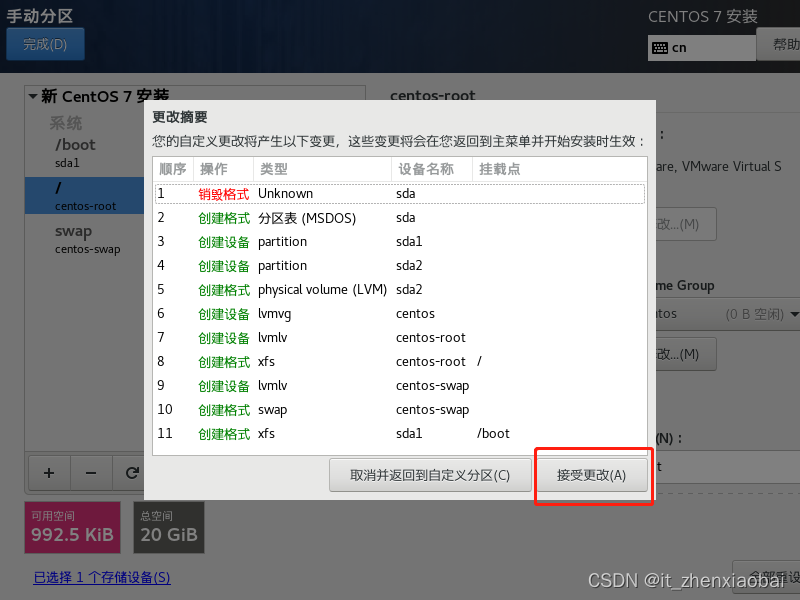This screenshot has height=600, width=800.
Task: Select row 11 xfs sda1 /boot
Action: point(400,434)
